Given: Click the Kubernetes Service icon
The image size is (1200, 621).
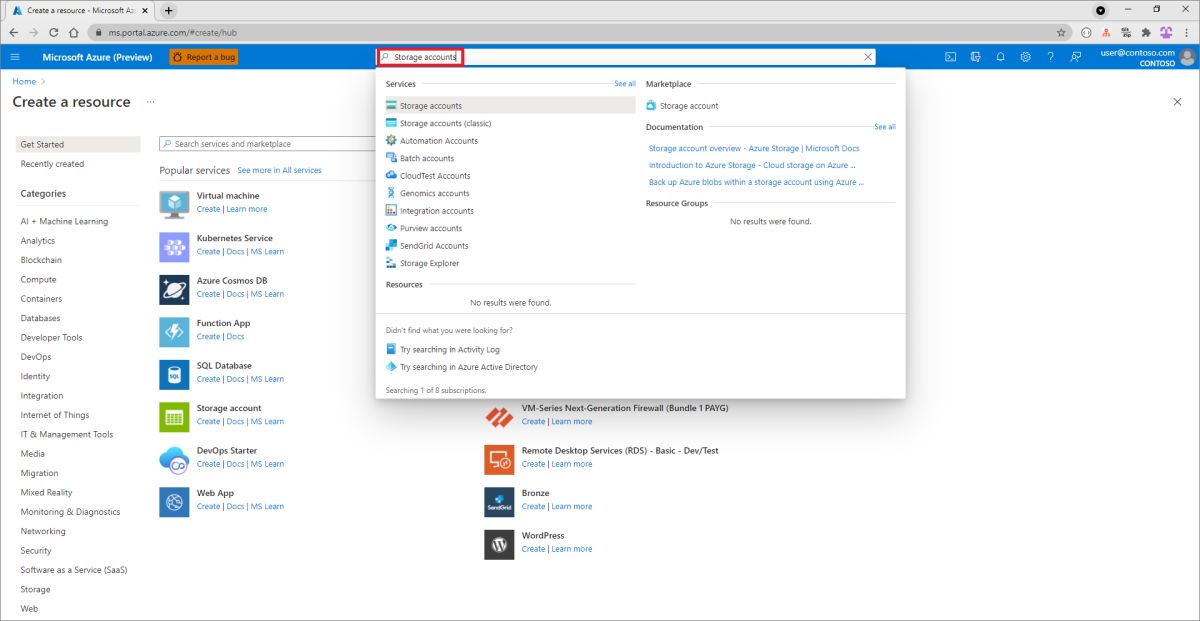Looking at the screenshot, I should [174, 246].
